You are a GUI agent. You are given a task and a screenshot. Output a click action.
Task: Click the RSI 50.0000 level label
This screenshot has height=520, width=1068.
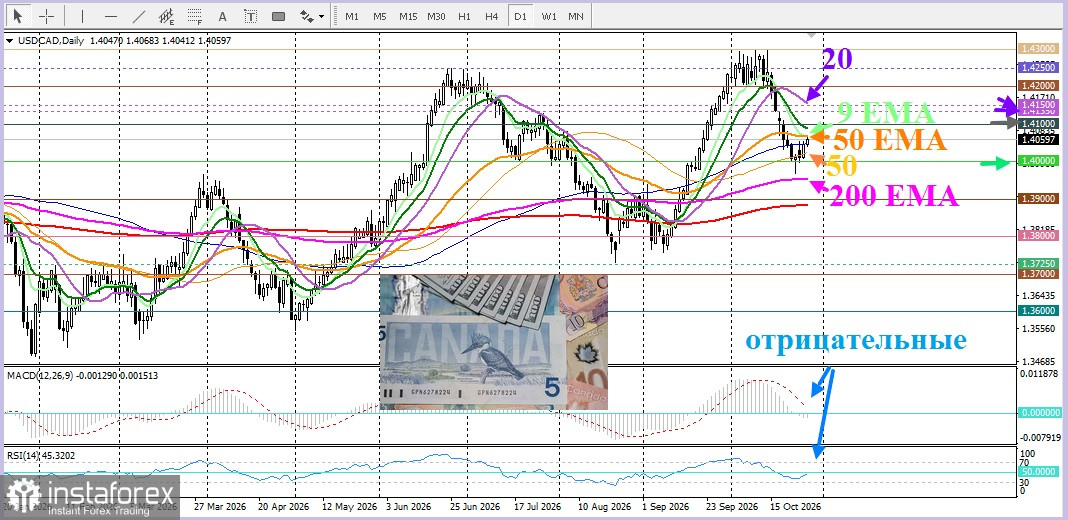[1040, 472]
